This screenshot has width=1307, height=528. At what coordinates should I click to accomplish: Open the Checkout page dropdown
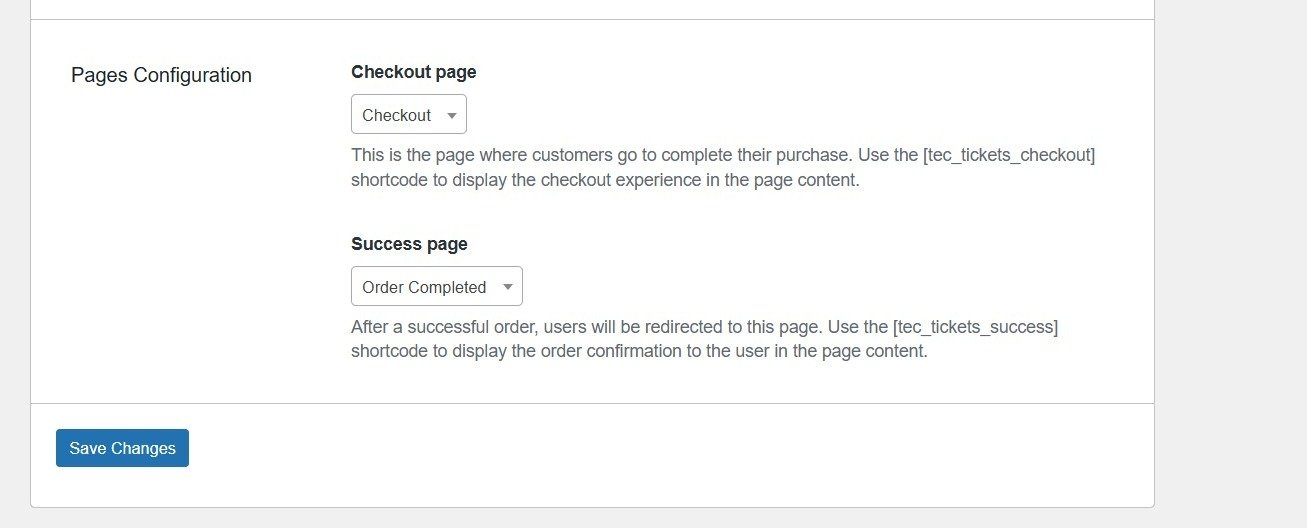point(408,115)
